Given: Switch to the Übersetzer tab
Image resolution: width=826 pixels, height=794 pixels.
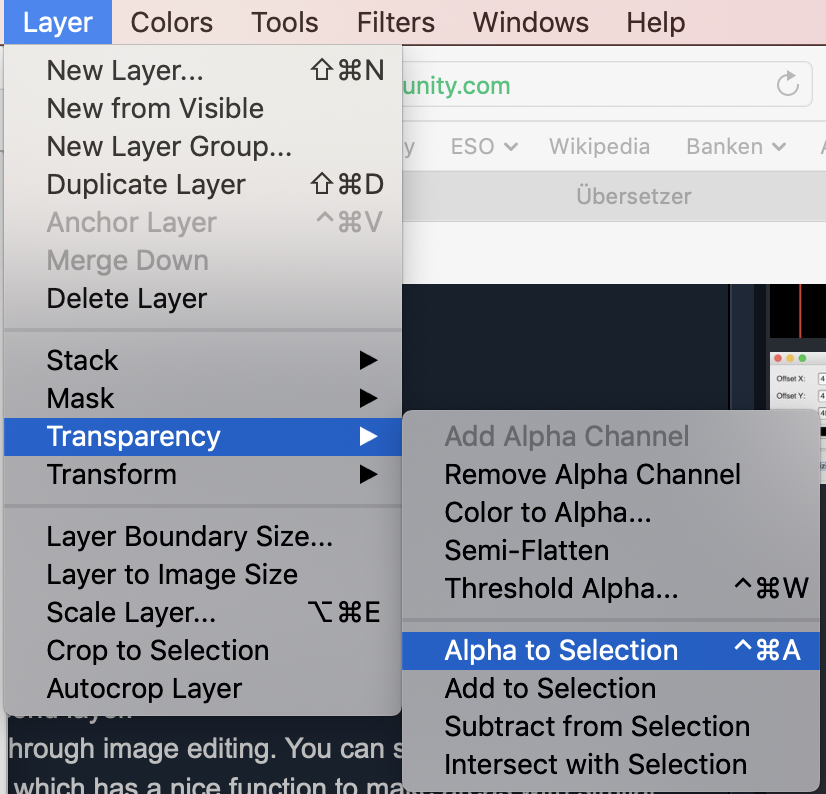Looking at the screenshot, I should (x=633, y=197).
